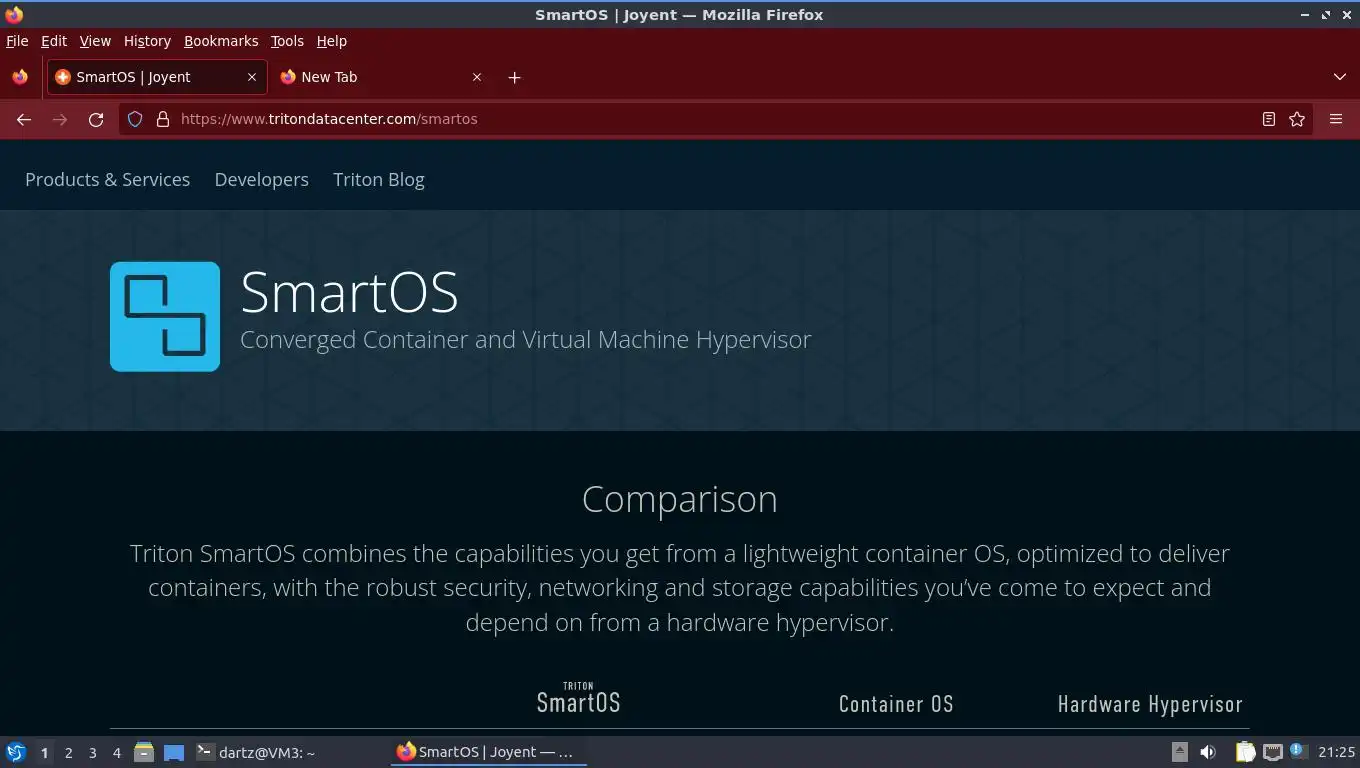Reload the current page
This screenshot has width=1360, height=768.
(96, 119)
